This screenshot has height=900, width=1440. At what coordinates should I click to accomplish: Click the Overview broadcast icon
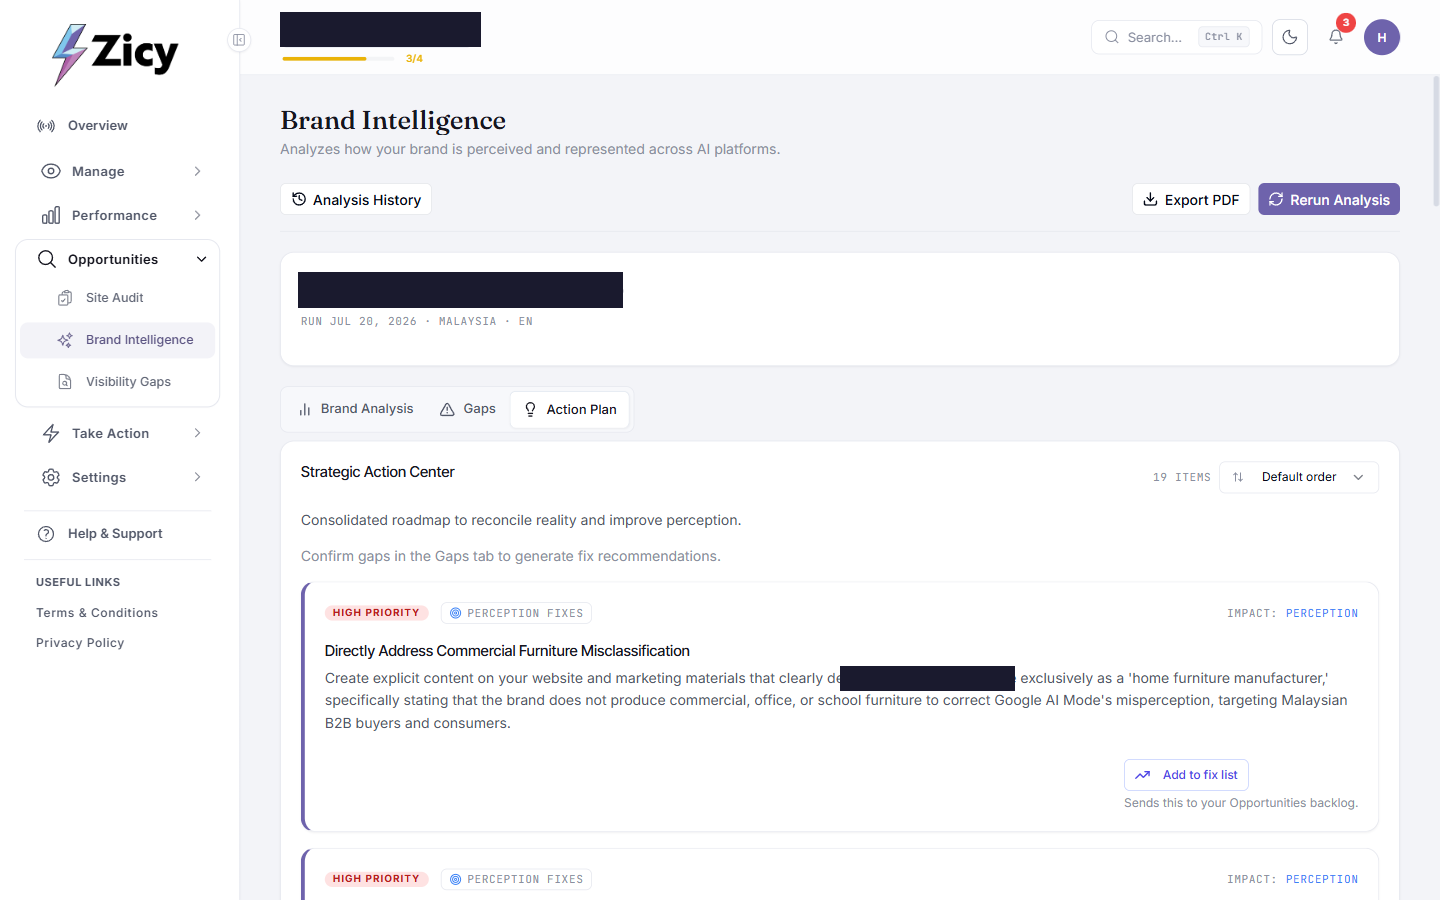pos(46,126)
